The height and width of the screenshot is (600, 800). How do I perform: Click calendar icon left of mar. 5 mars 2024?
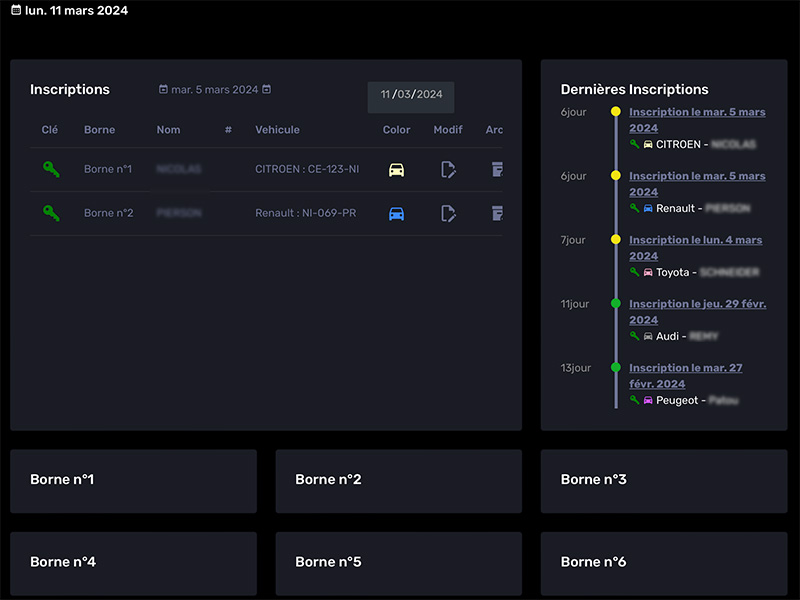click(x=163, y=90)
